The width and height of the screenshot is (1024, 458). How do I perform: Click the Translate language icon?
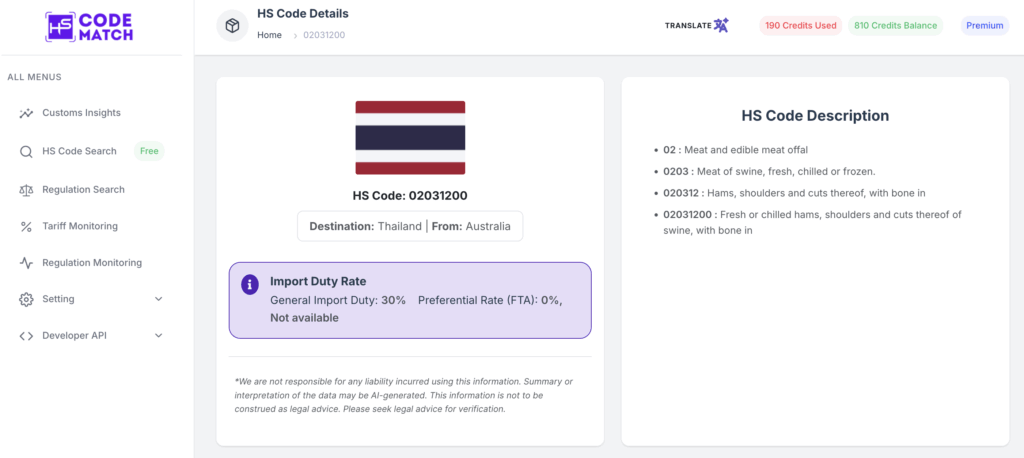721,25
